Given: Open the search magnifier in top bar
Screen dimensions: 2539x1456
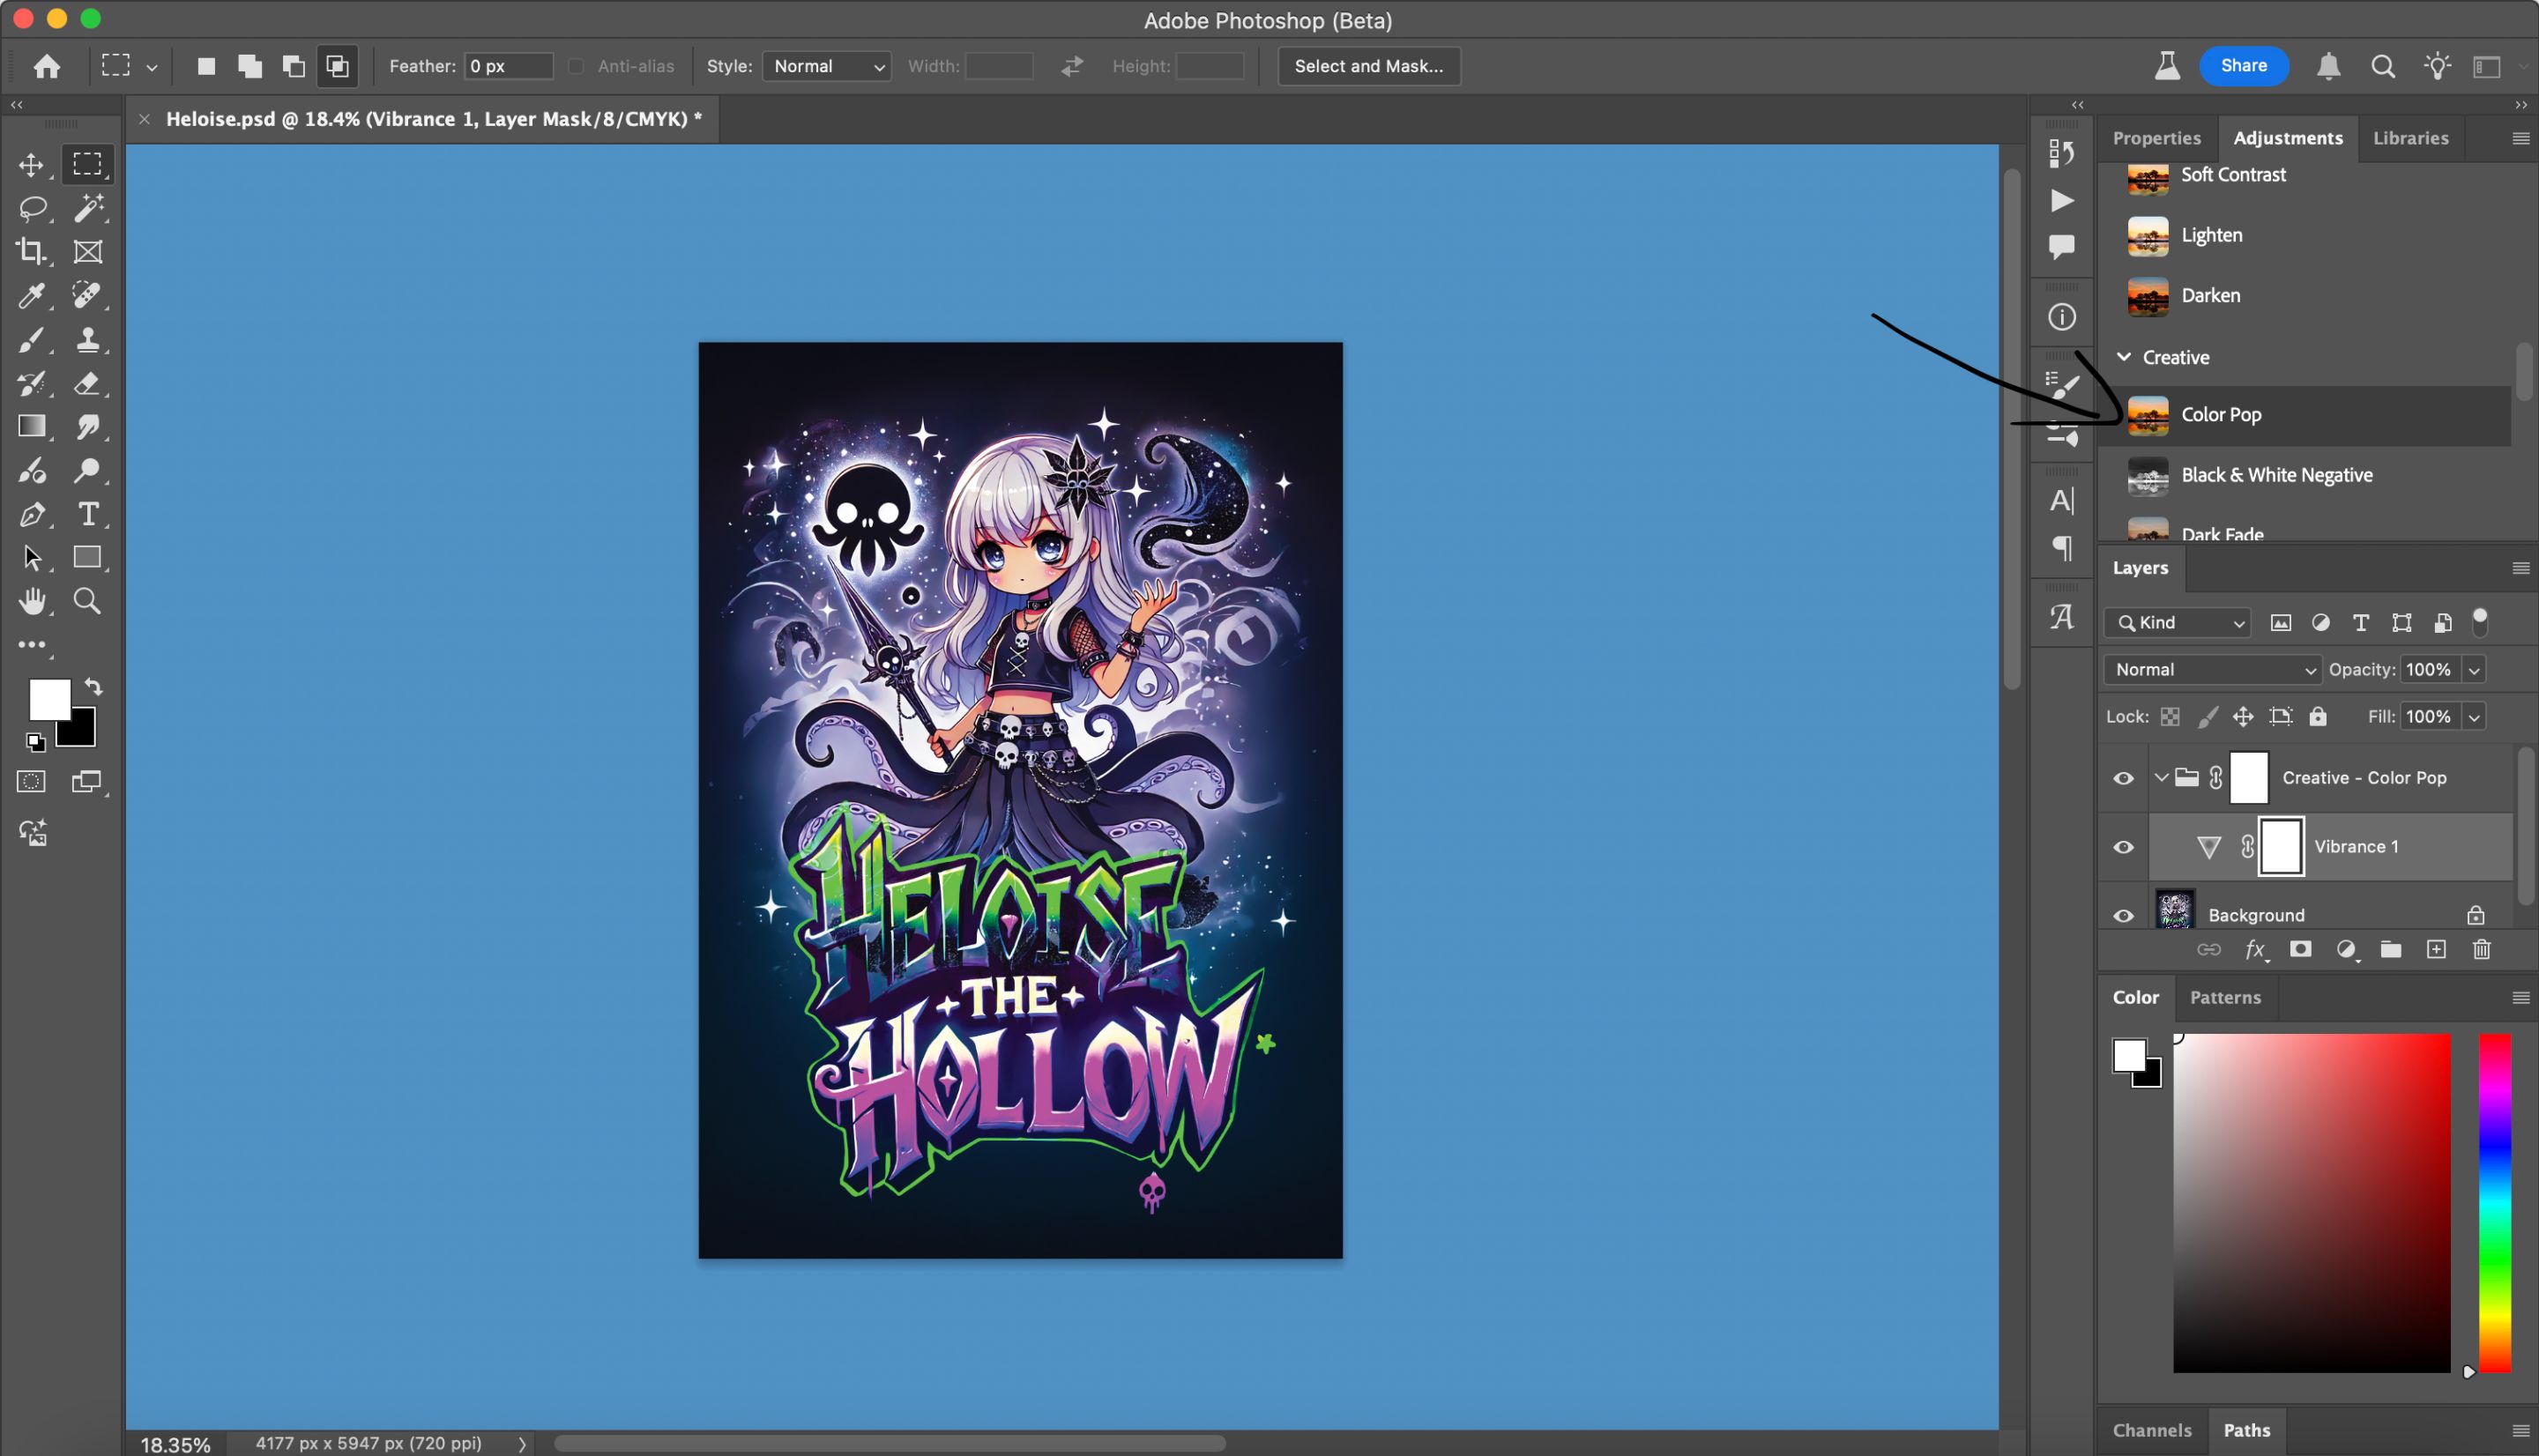Looking at the screenshot, I should coord(2383,66).
